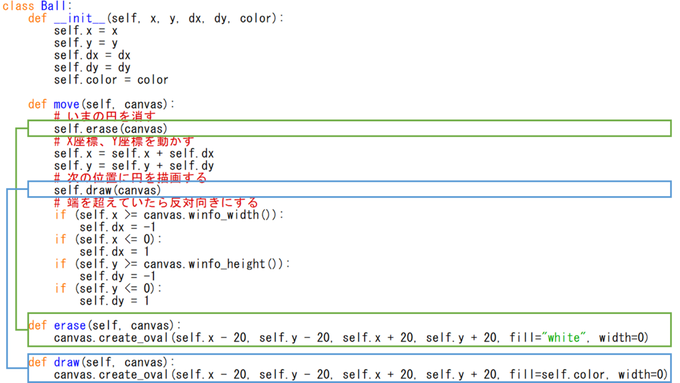The height and width of the screenshot is (383, 680).
Task: Click the self.dy = -1 assignment
Action: (118, 276)
